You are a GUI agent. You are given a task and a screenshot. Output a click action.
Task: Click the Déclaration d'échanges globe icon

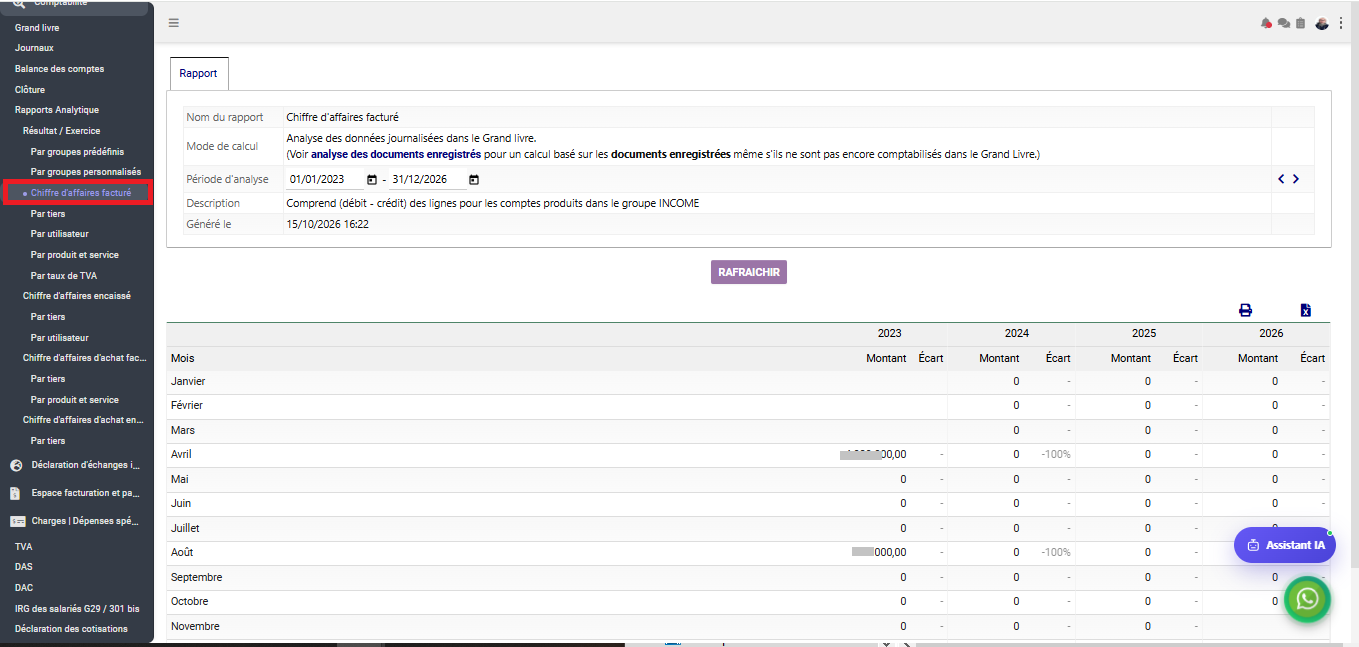(16, 465)
